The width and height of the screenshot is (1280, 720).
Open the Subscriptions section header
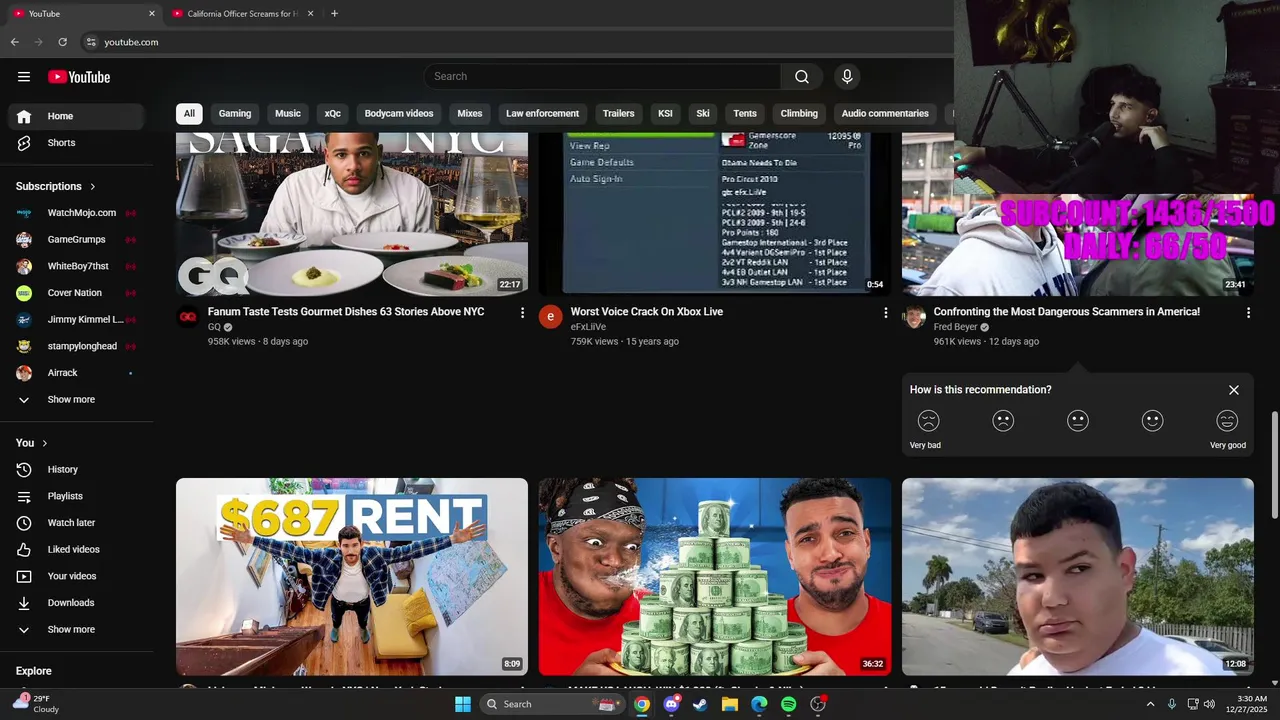56,186
